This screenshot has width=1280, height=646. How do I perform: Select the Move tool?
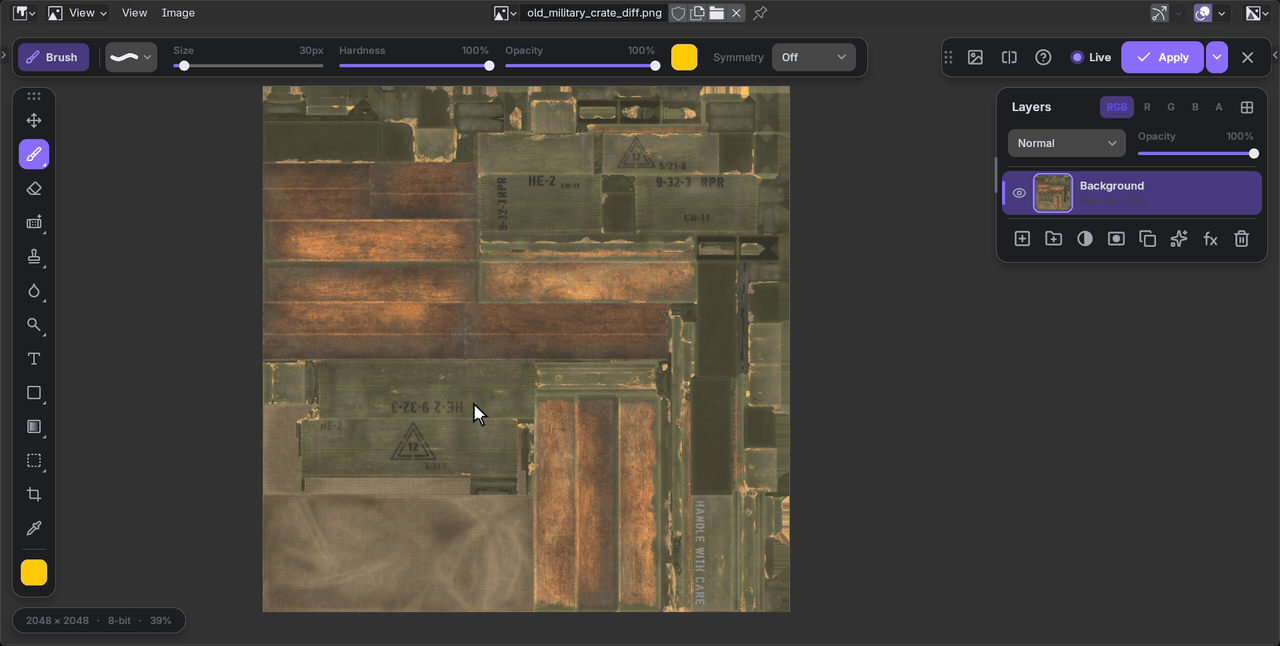(34, 121)
